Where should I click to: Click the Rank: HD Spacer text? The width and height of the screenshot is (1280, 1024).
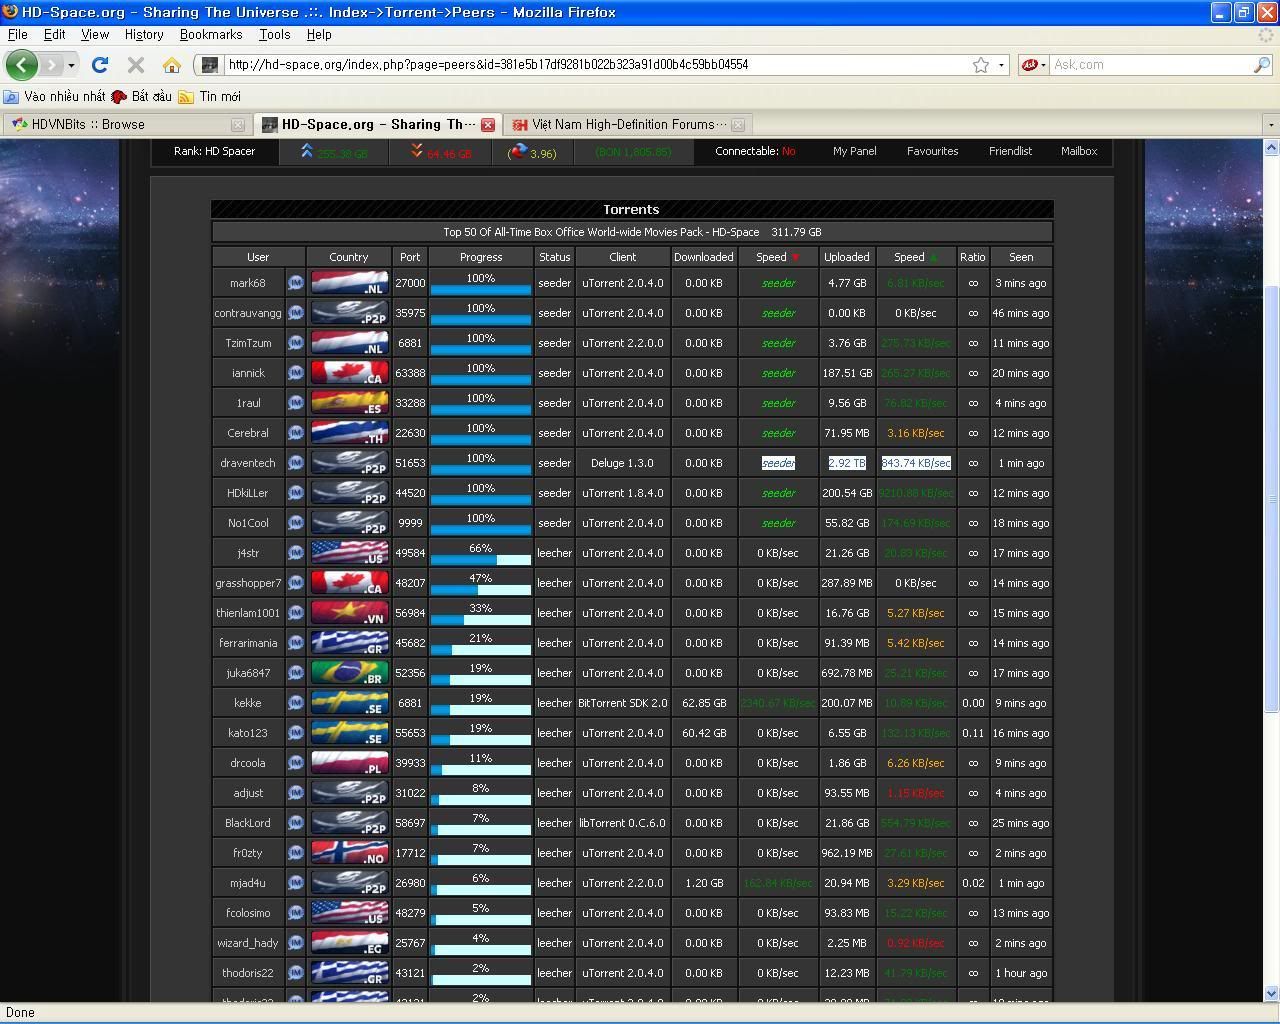(214, 151)
